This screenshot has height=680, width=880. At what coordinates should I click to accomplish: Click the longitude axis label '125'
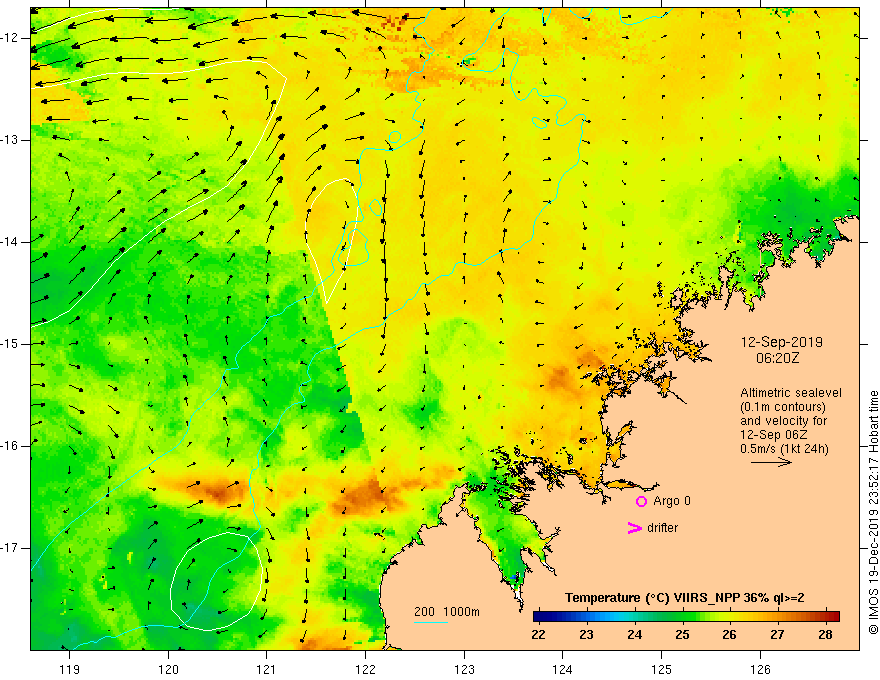[x=662, y=669]
